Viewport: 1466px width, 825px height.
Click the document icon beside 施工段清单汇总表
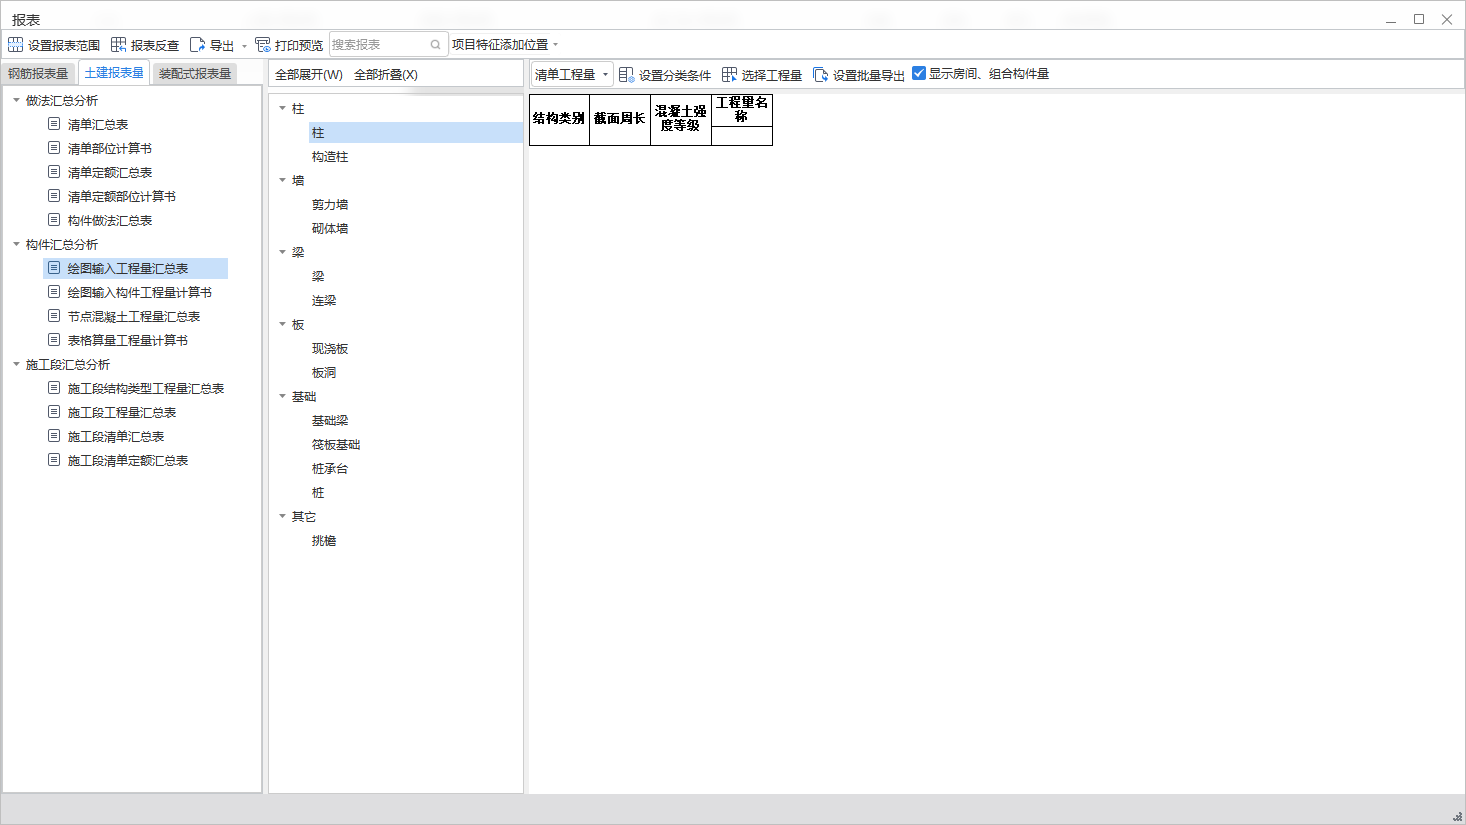(54, 436)
